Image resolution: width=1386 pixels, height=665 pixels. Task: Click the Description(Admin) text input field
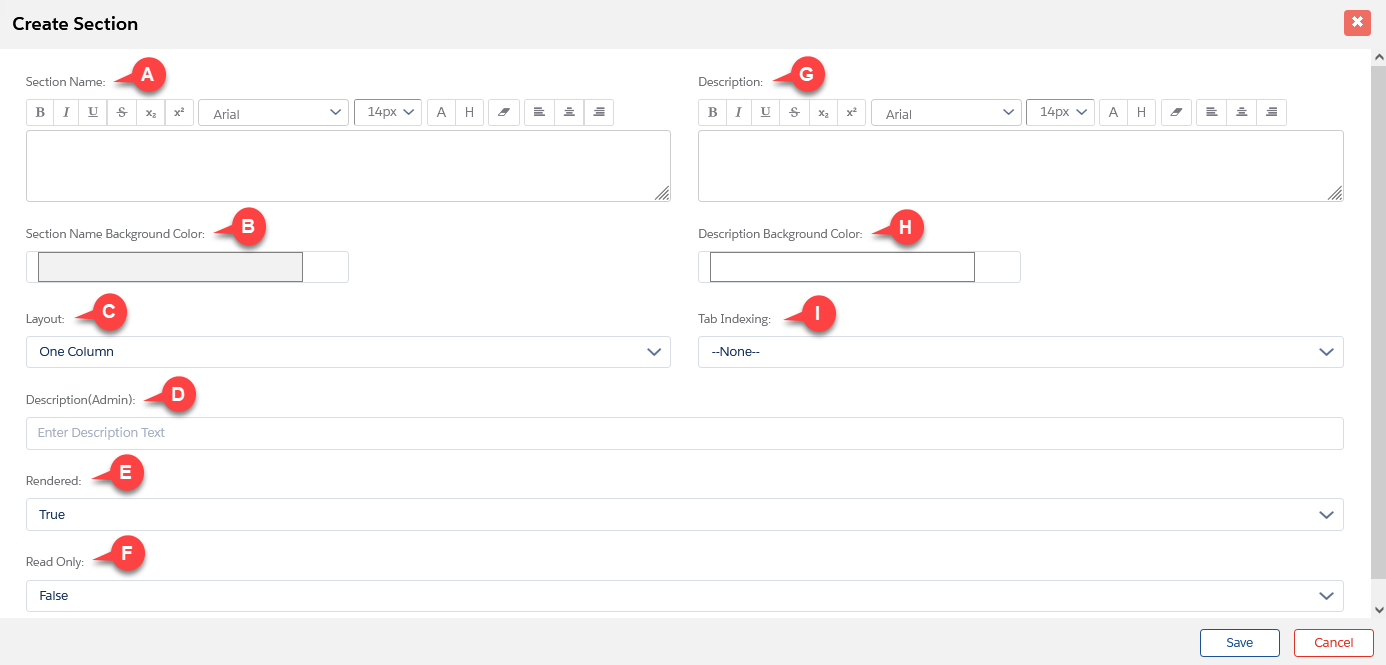(x=684, y=433)
